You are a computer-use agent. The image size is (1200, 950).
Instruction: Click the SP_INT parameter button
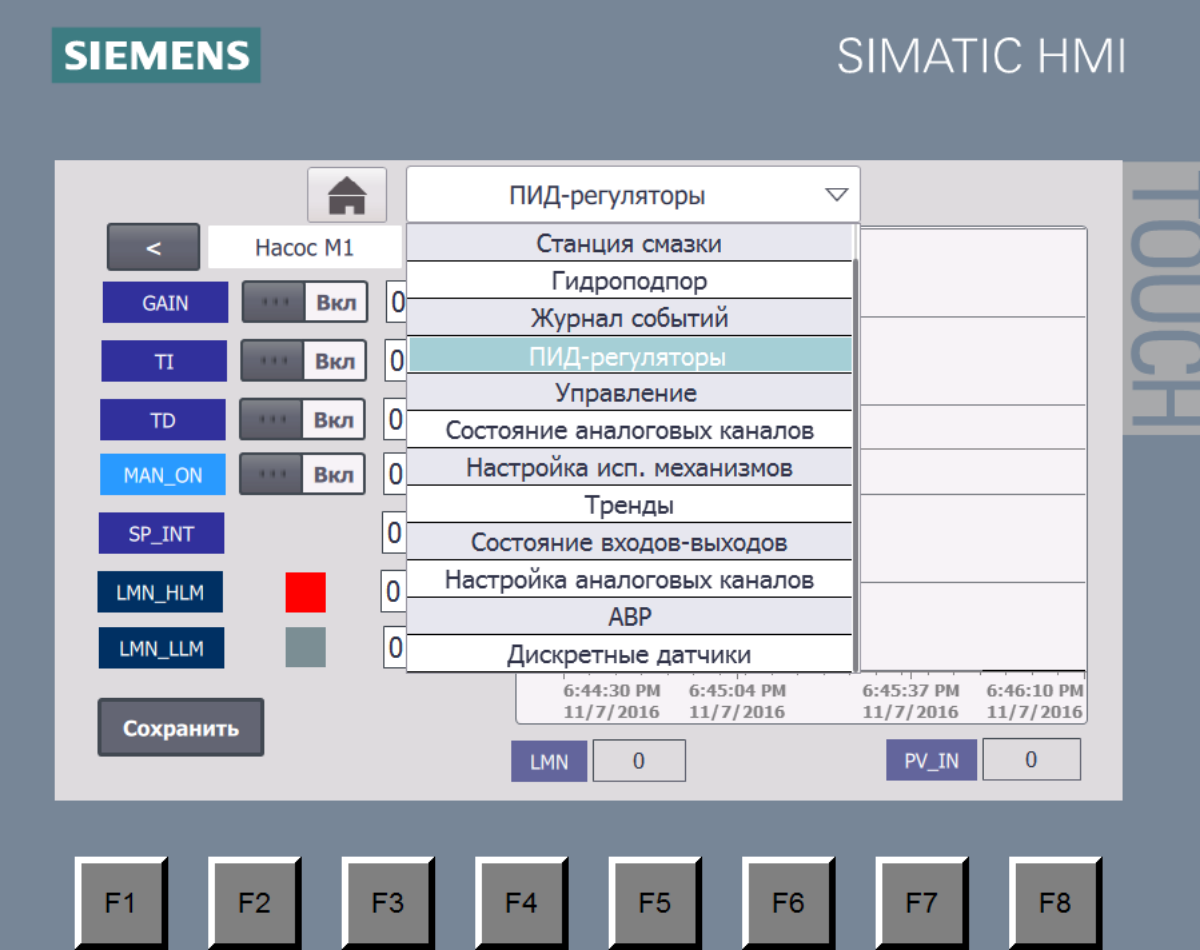pos(161,533)
